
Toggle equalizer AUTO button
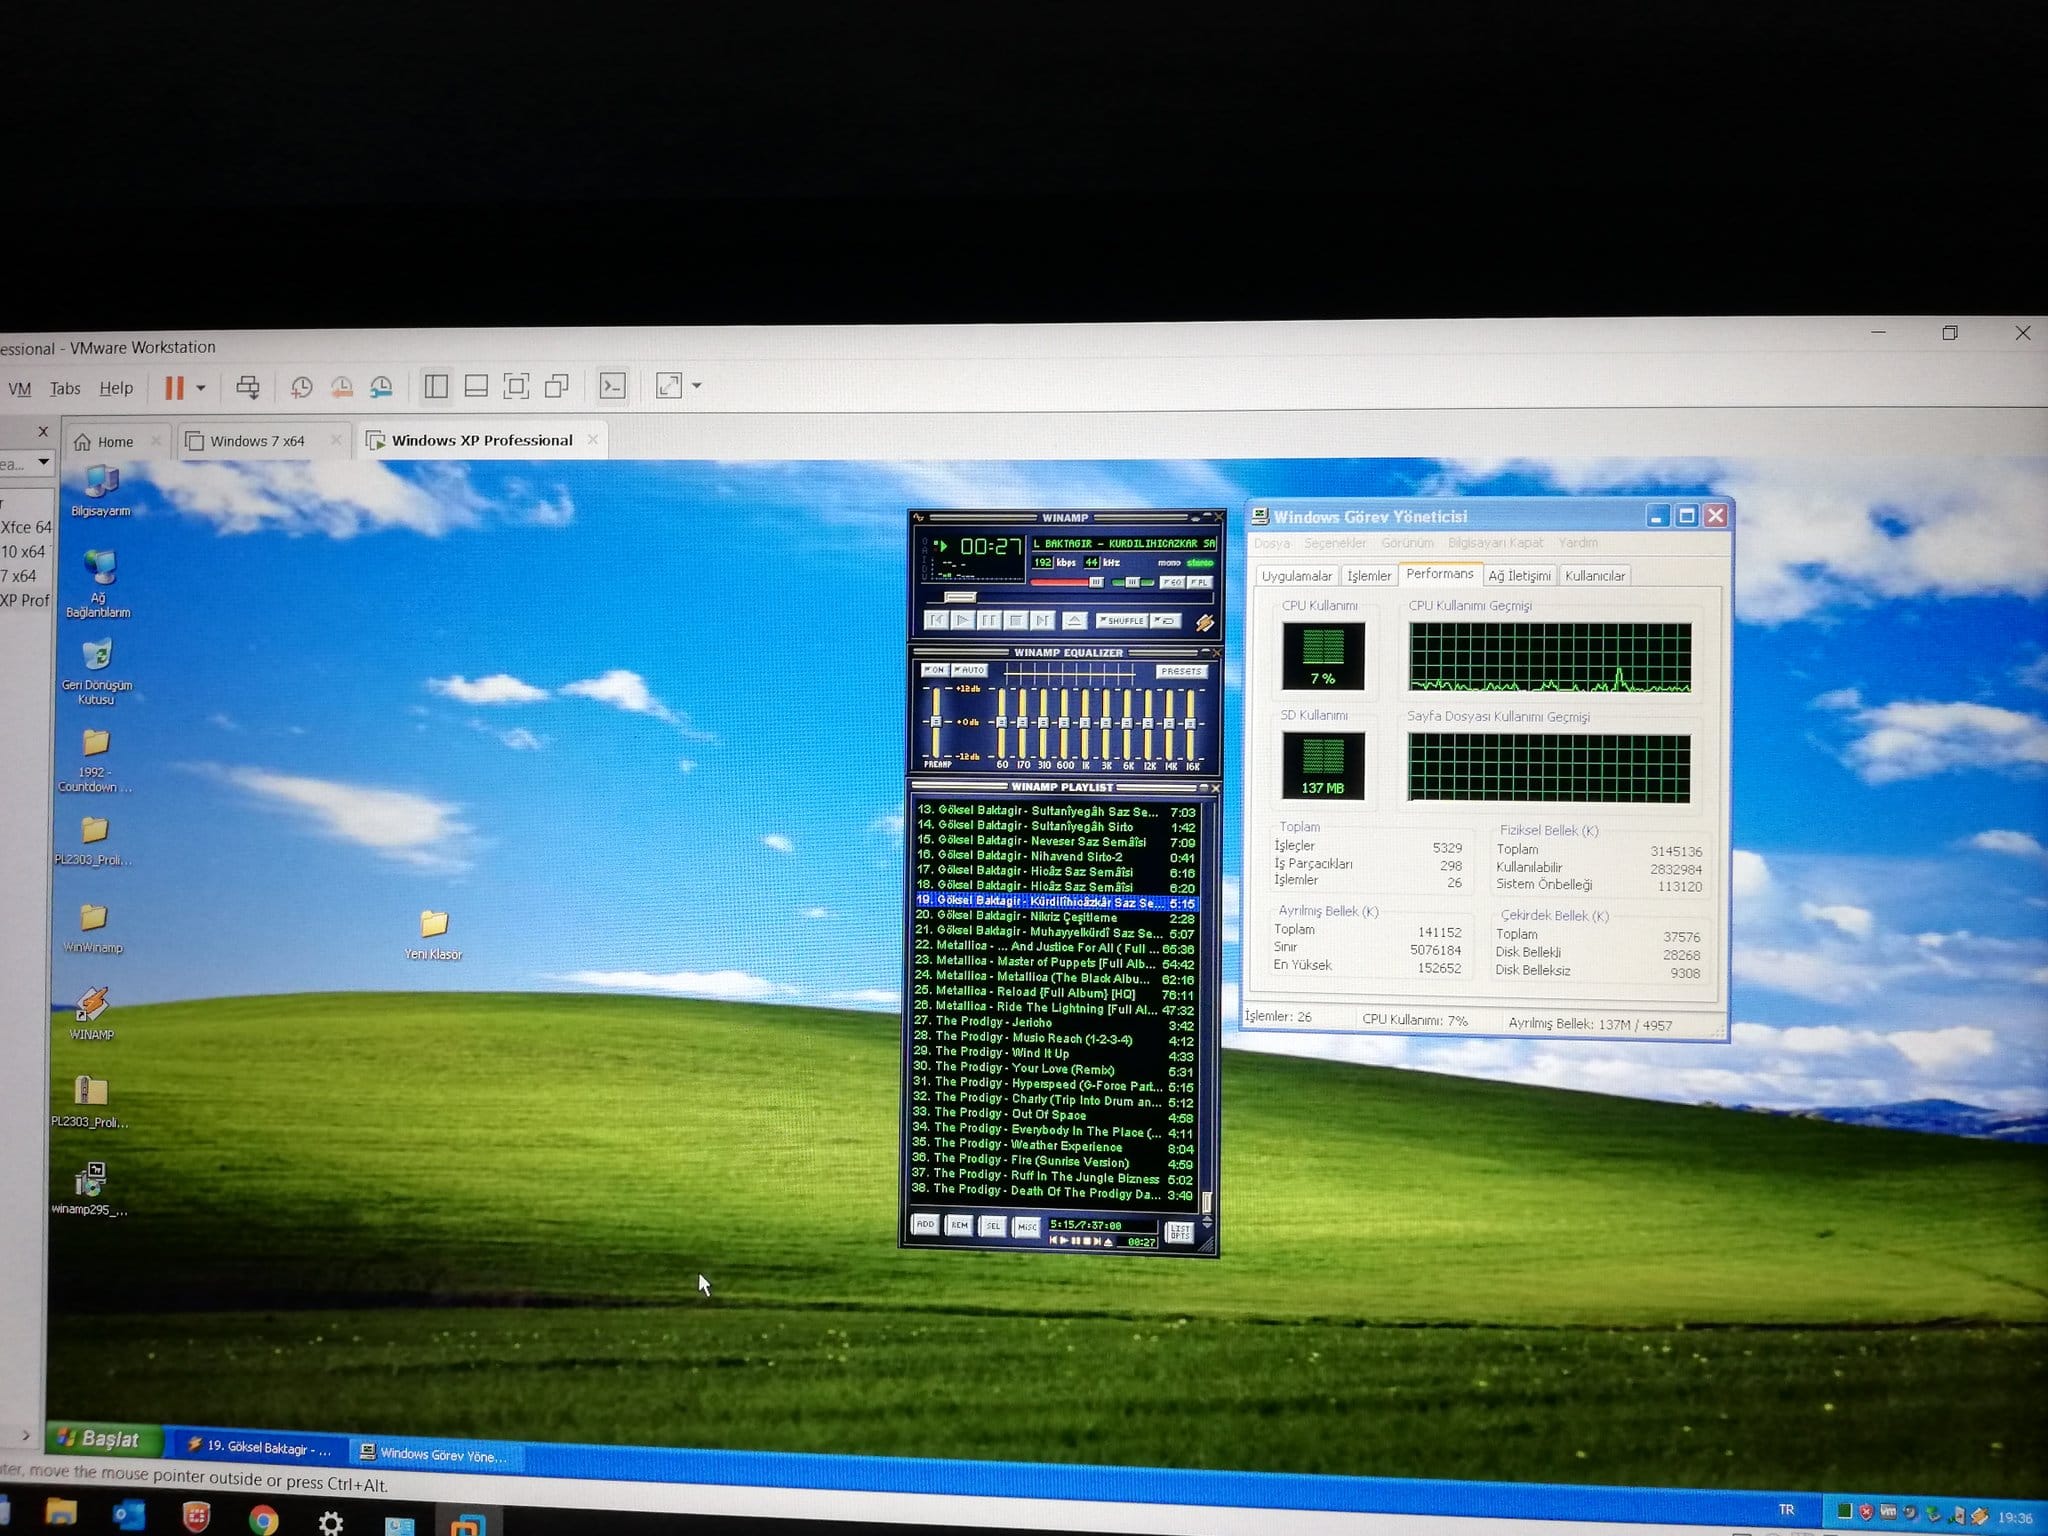(969, 670)
